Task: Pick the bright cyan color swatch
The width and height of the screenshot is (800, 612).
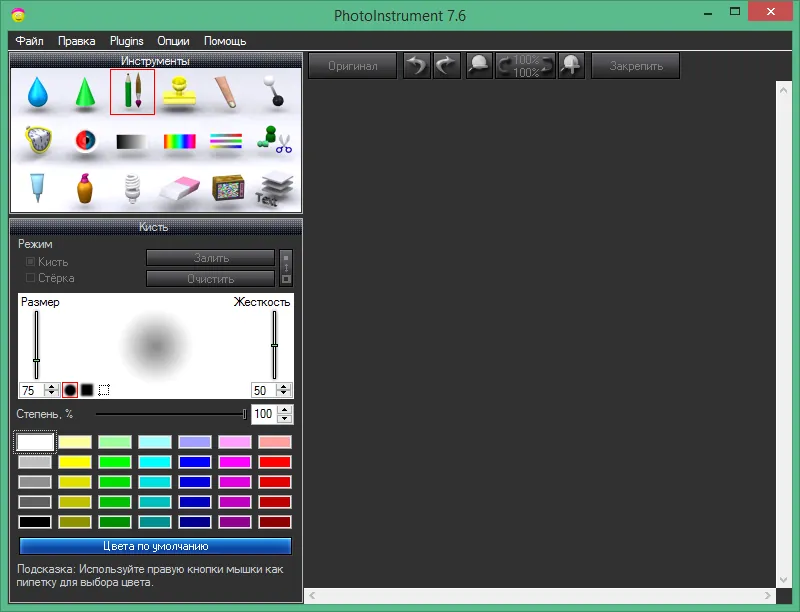Action: click(155, 462)
